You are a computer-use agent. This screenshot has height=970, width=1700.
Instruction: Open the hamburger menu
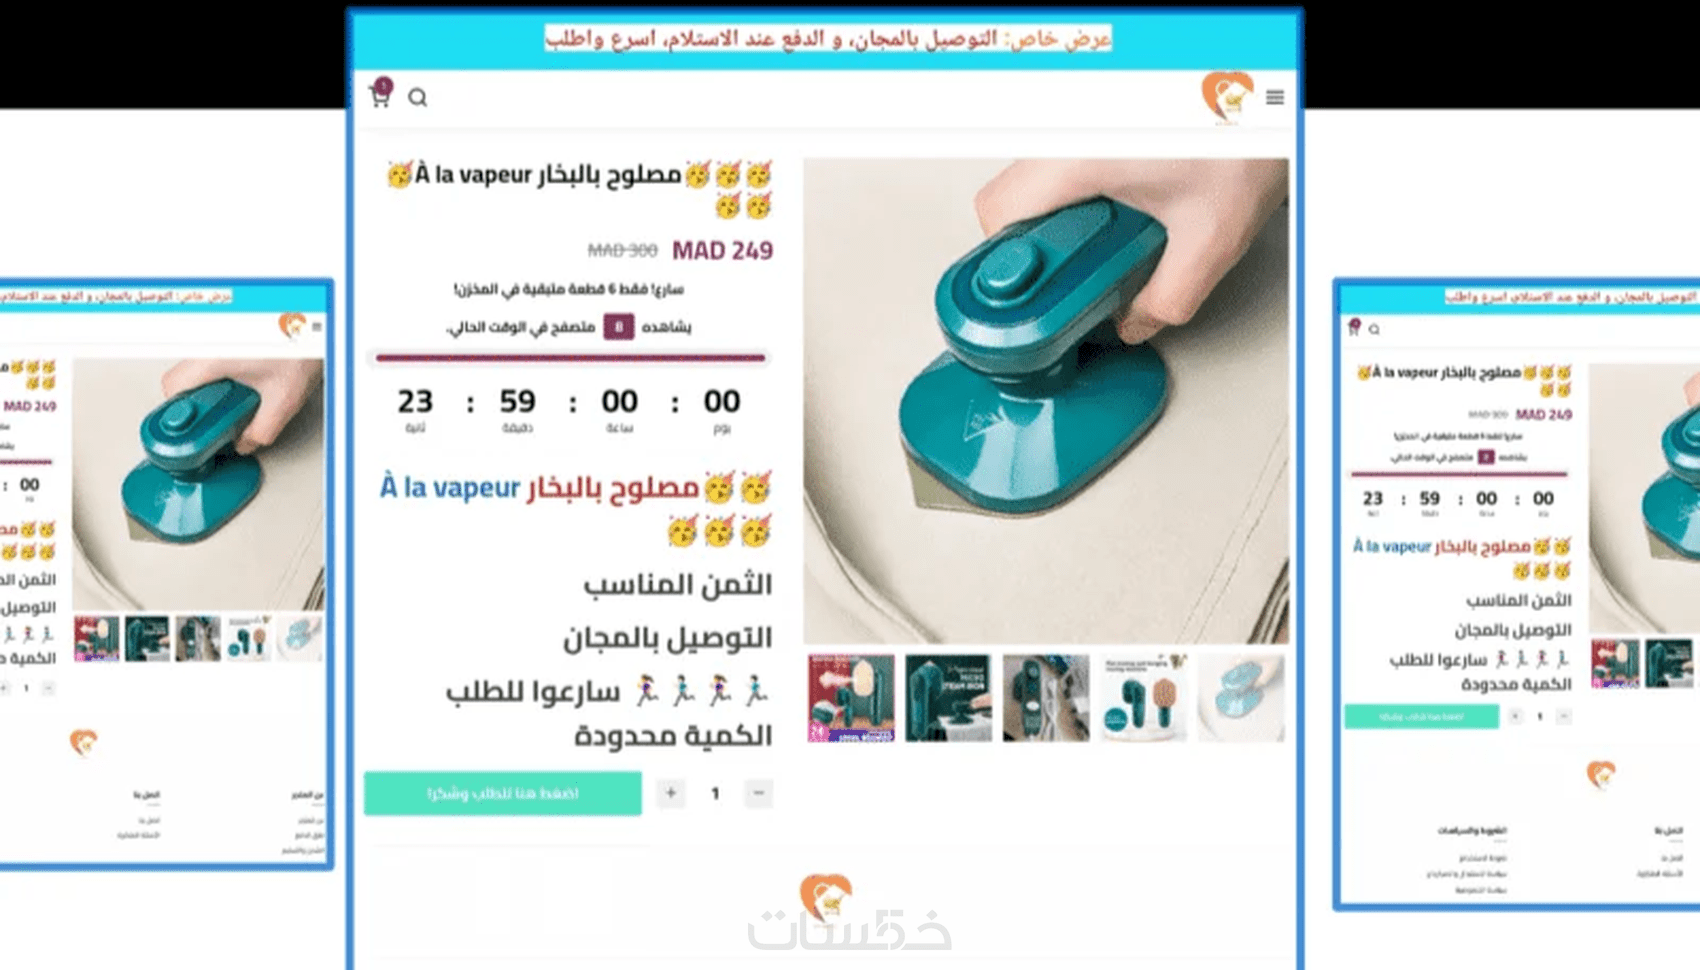[1275, 97]
